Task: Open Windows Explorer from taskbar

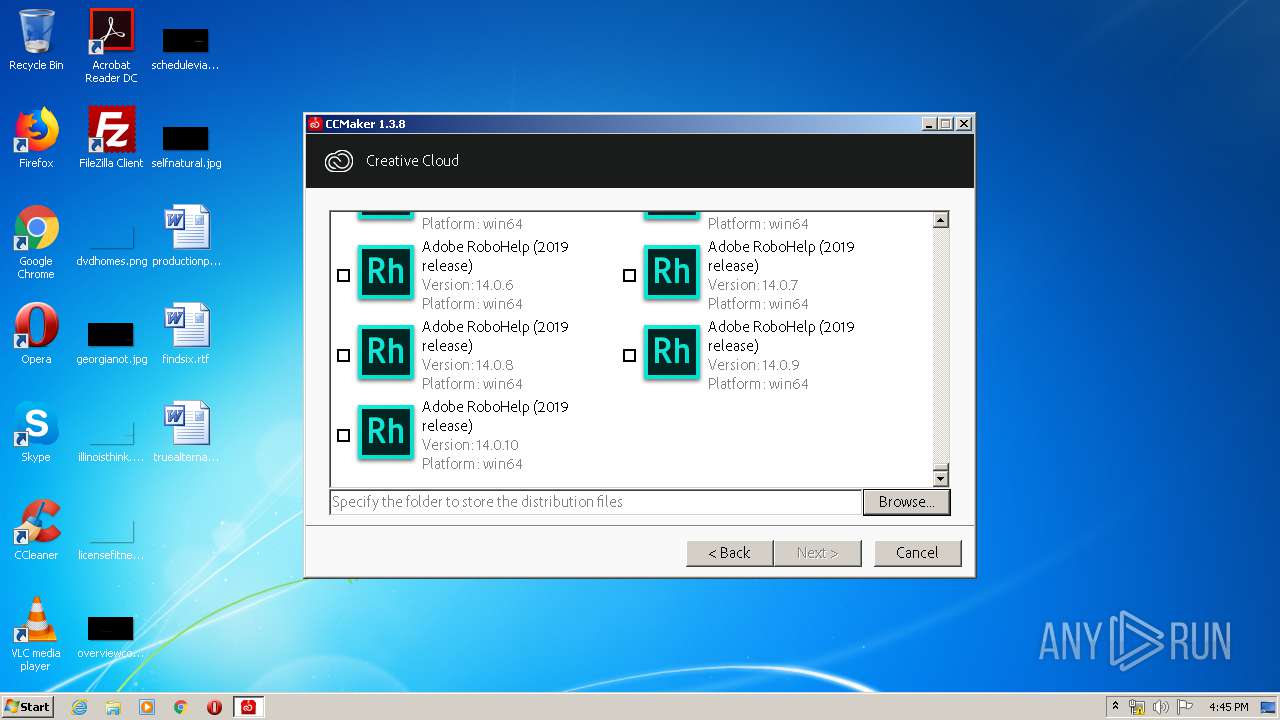Action: pyautogui.click(x=113, y=707)
